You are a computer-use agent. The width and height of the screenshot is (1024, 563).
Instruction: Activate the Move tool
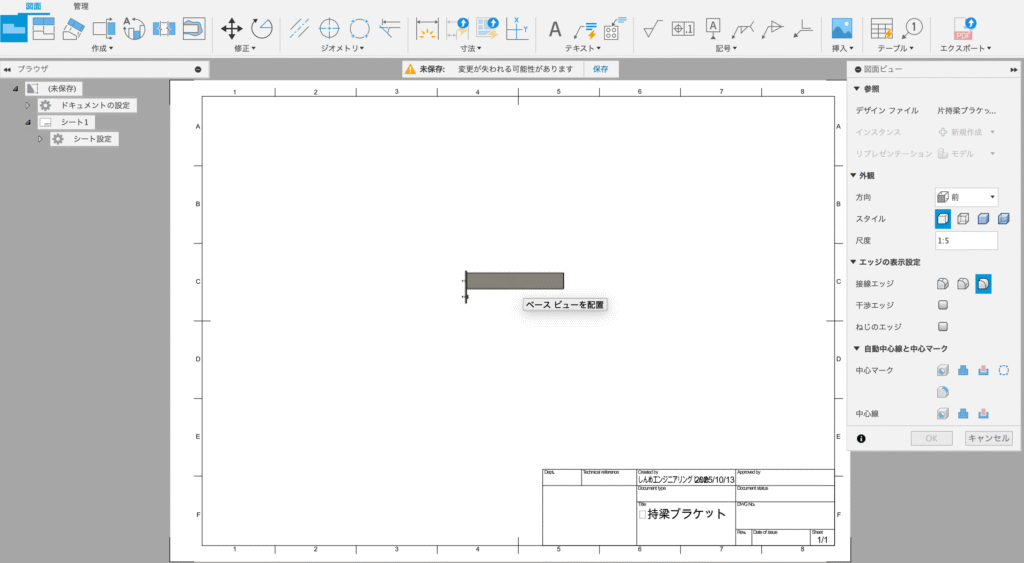click(x=232, y=29)
